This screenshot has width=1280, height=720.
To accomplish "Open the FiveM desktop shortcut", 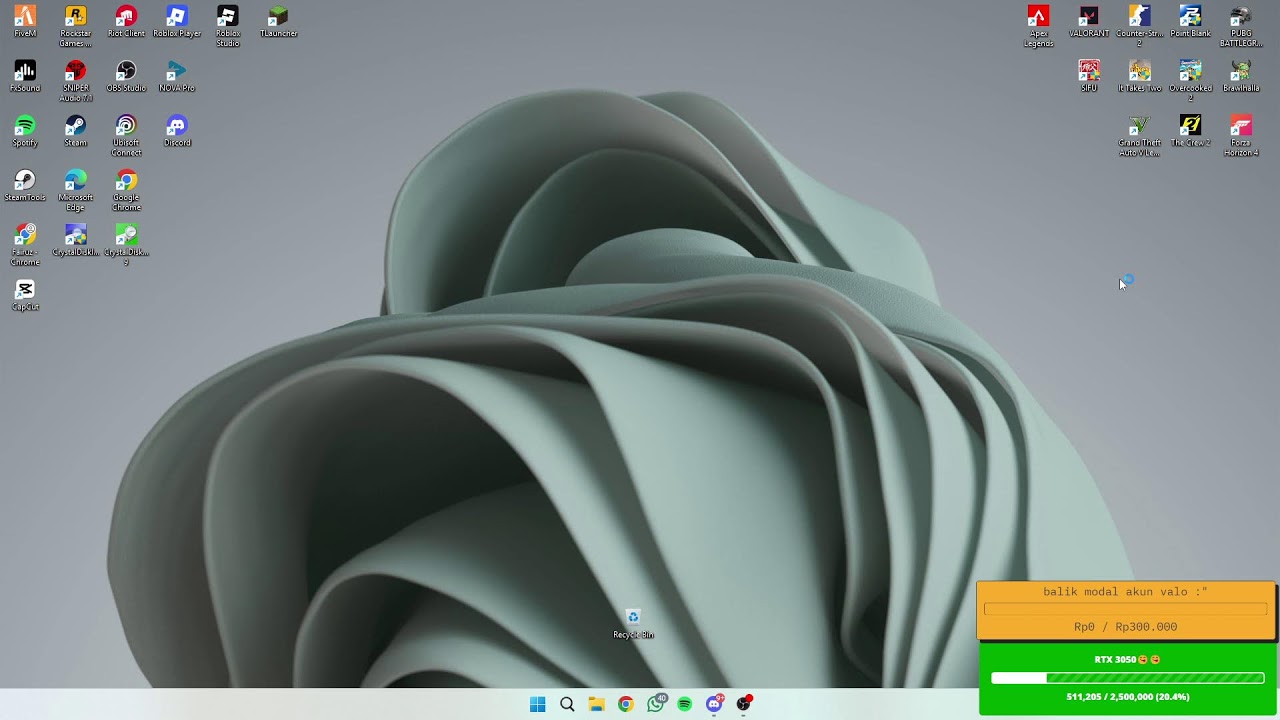I will (x=25, y=21).
